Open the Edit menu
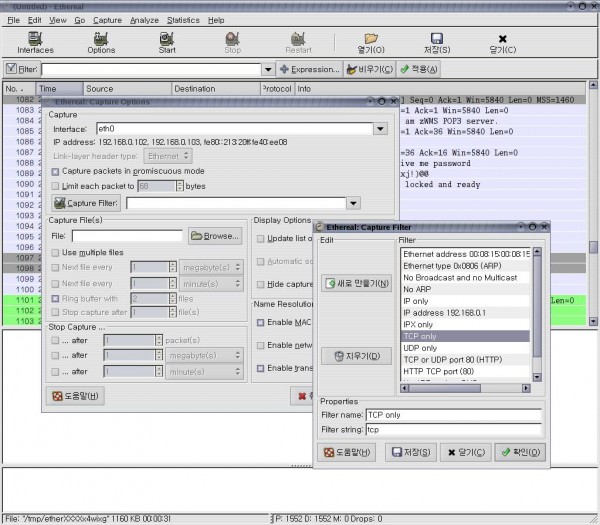 point(34,20)
